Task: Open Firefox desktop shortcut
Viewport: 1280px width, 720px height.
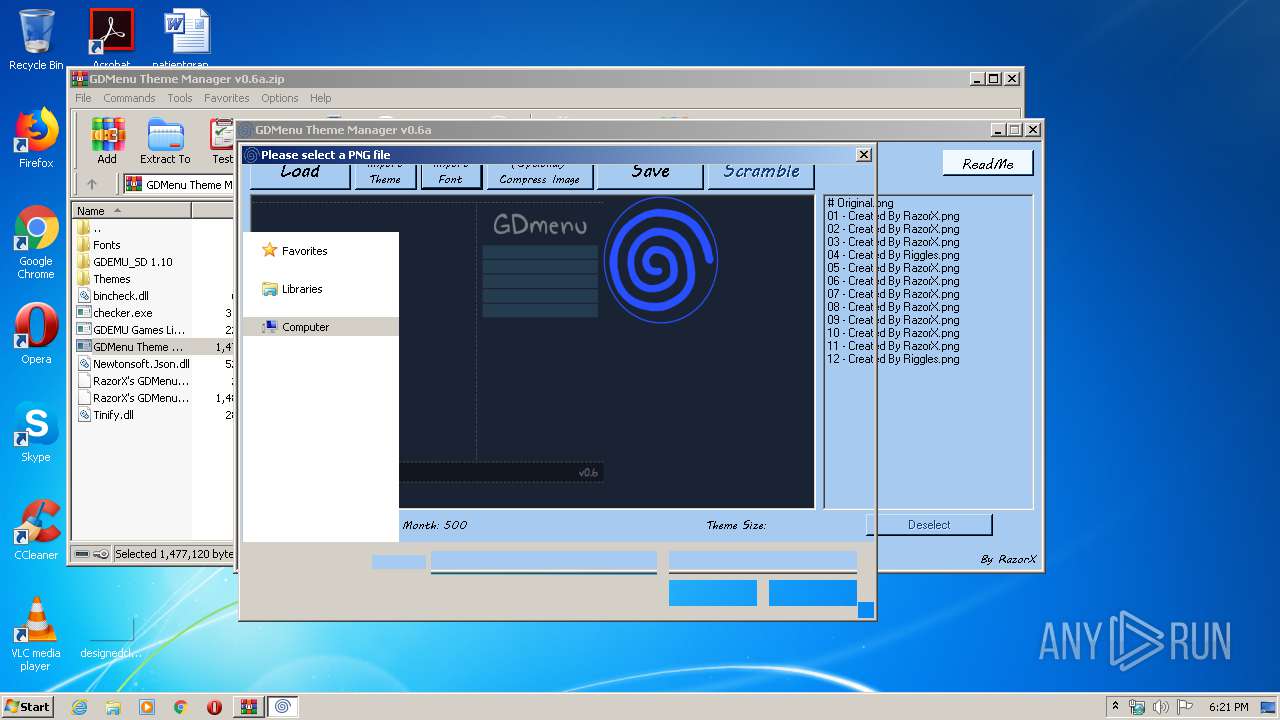Action: click(36, 138)
